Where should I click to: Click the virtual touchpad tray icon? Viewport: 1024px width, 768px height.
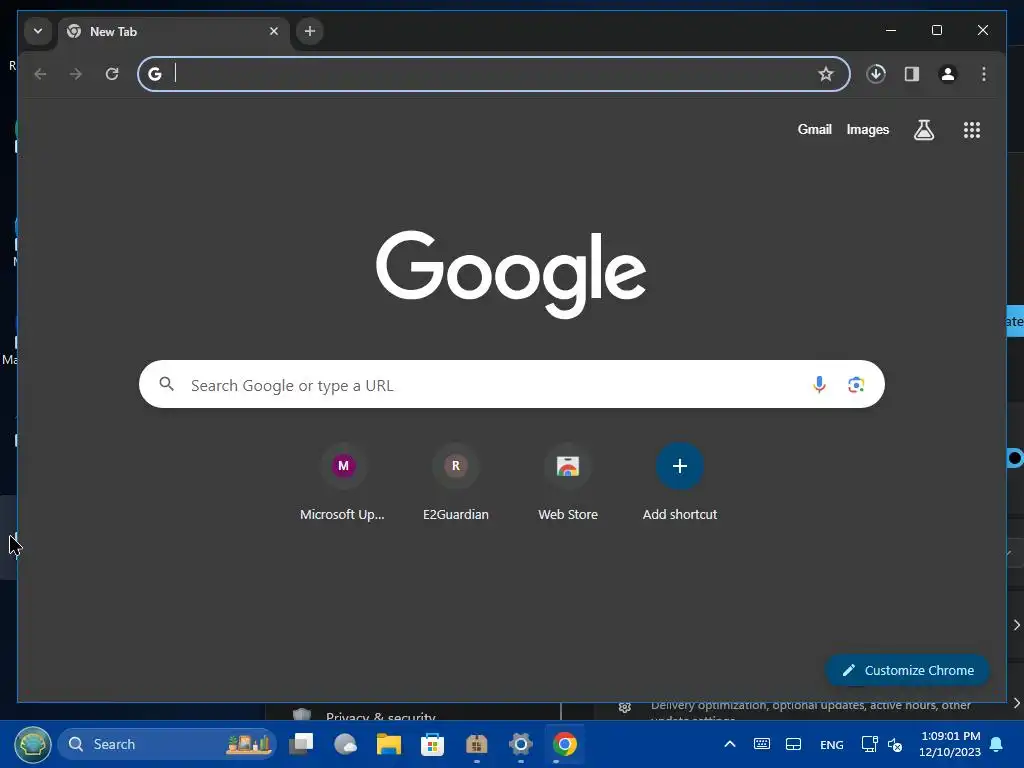[793, 744]
